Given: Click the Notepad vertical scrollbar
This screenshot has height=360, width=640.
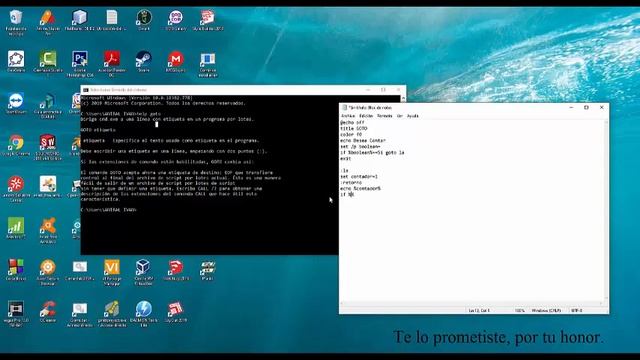Looking at the screenshot, I should point(606,210).
